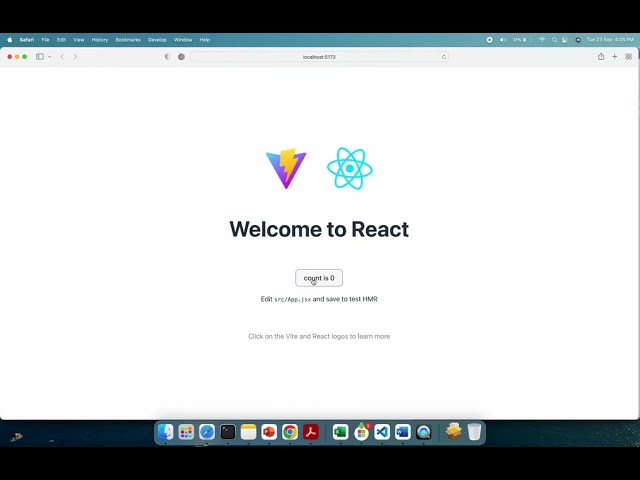Launch Excel from the dock
The image size is (640, 480).
[340, 432]
